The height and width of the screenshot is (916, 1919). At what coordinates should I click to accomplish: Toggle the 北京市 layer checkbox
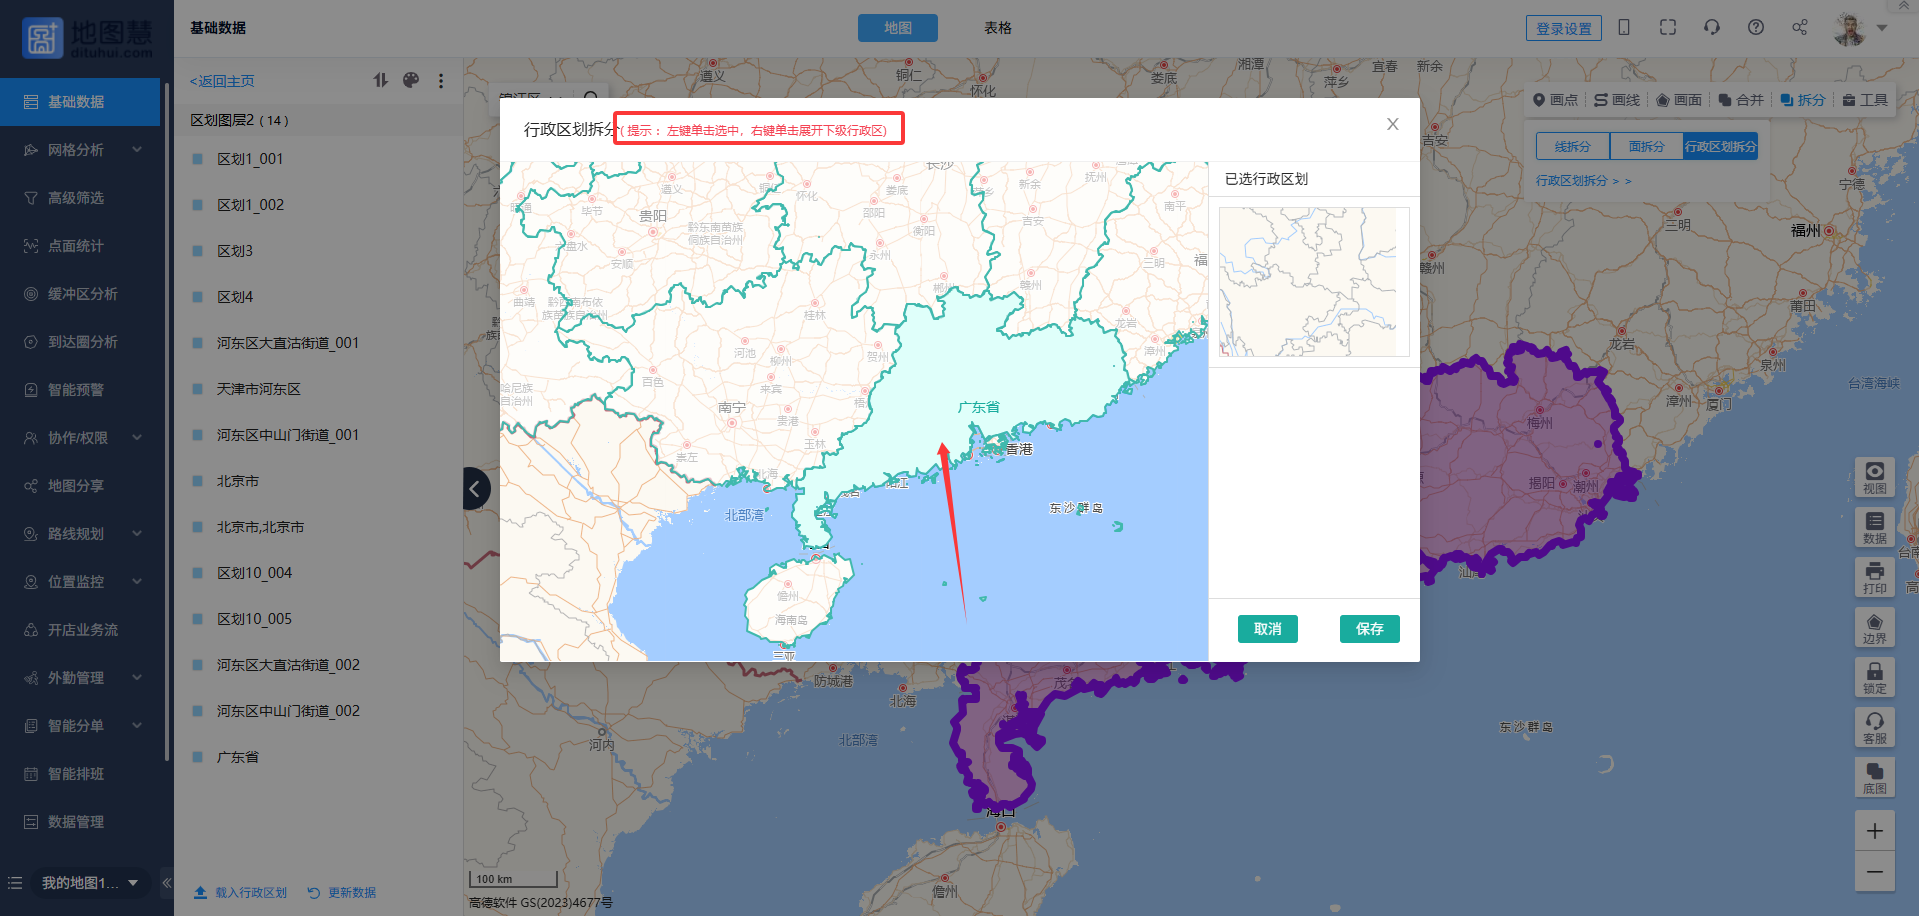198,481
